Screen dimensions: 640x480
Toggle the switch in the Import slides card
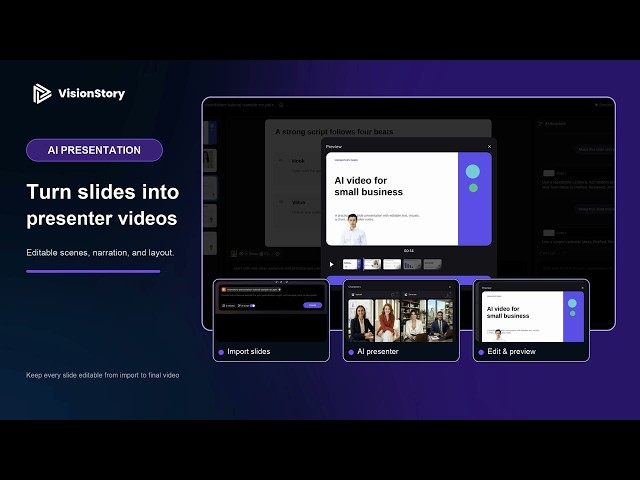[x=253, y=305]
